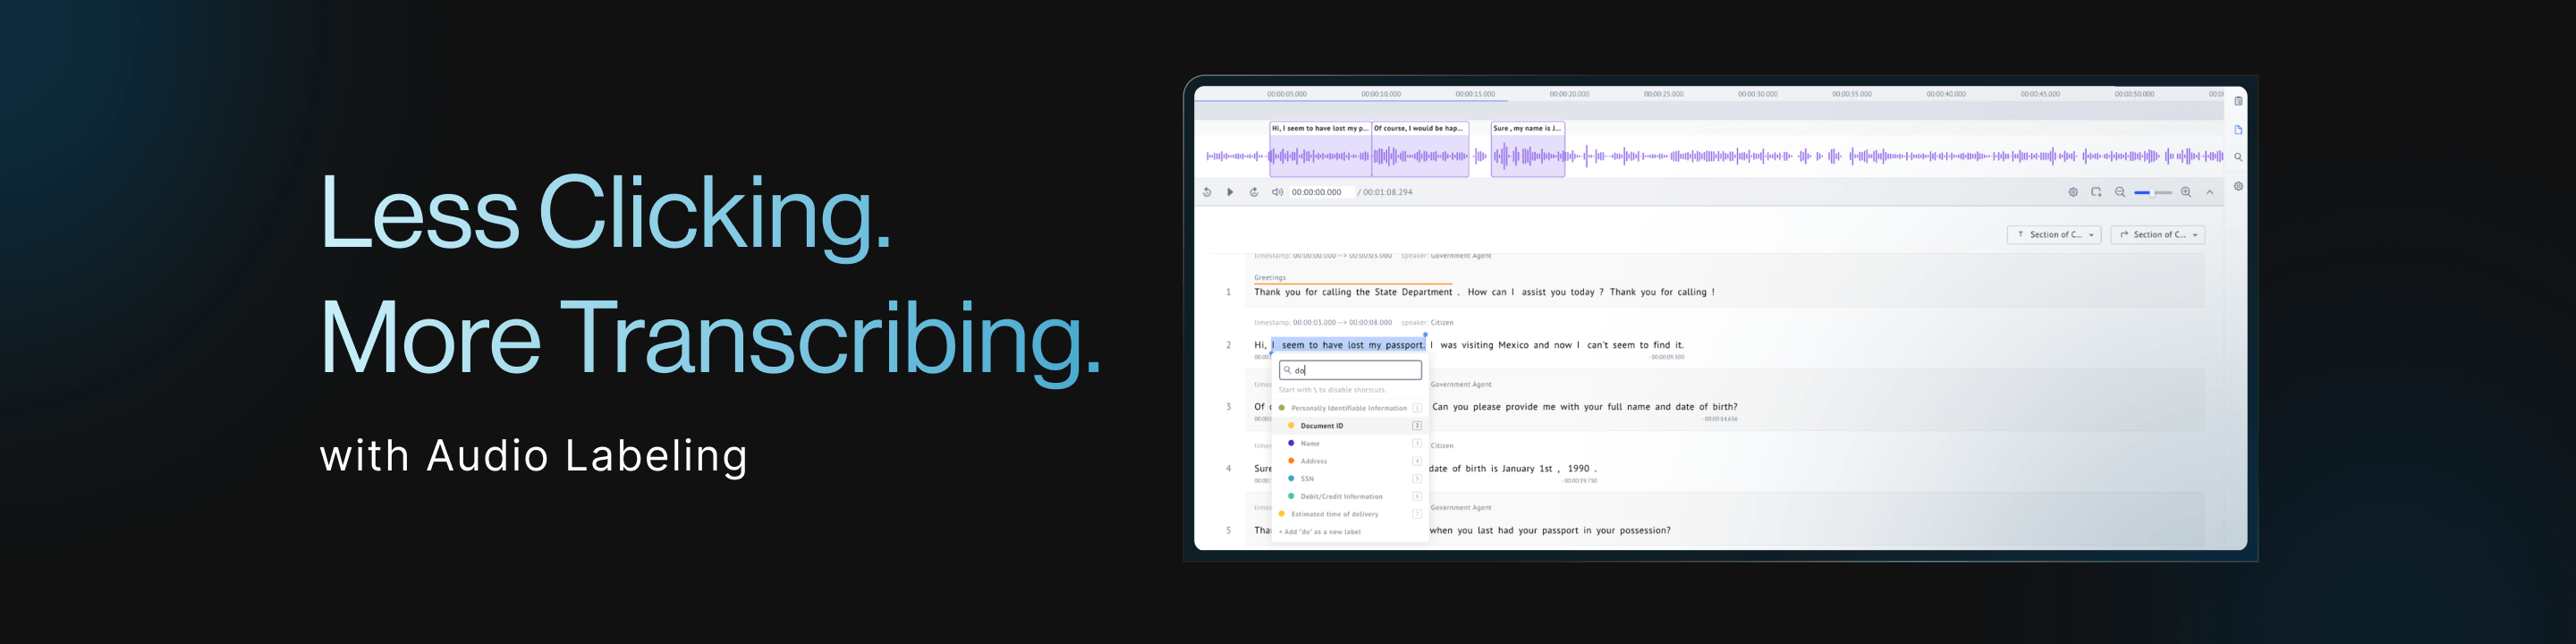Image resolution: width=2576 pixels, height=644 pixels.
Task: Zoom in the waveform
Action: pyautogui.click(x=2186, y=192)
